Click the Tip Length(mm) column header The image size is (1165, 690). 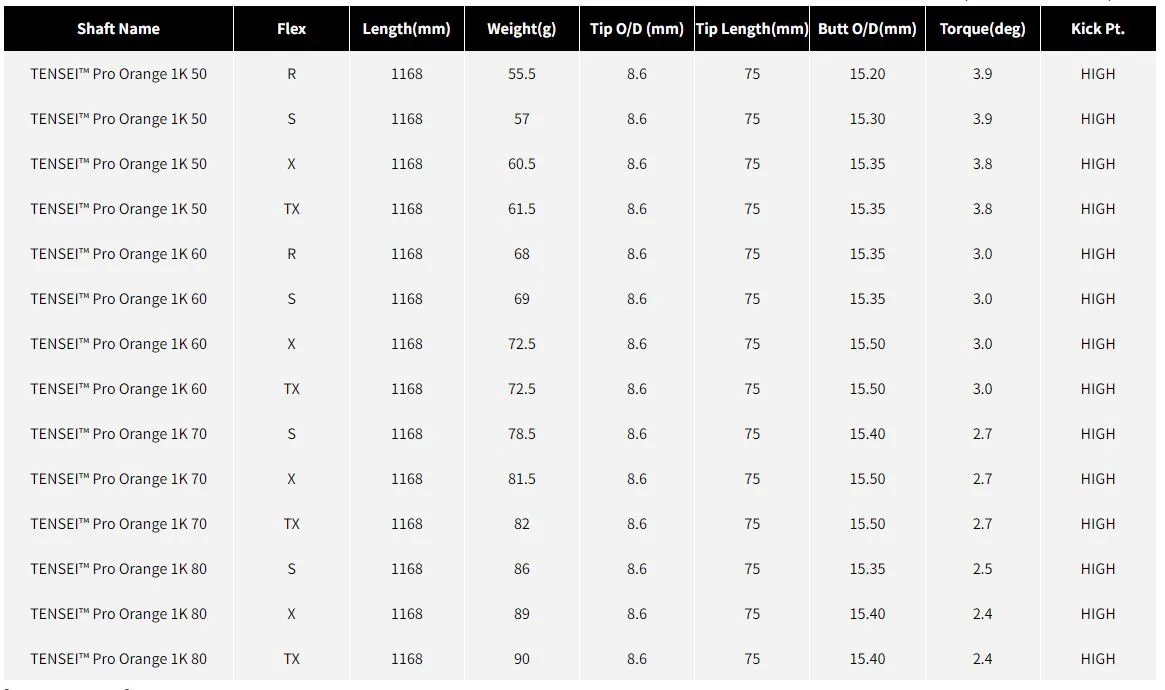(x=752, y=29)
